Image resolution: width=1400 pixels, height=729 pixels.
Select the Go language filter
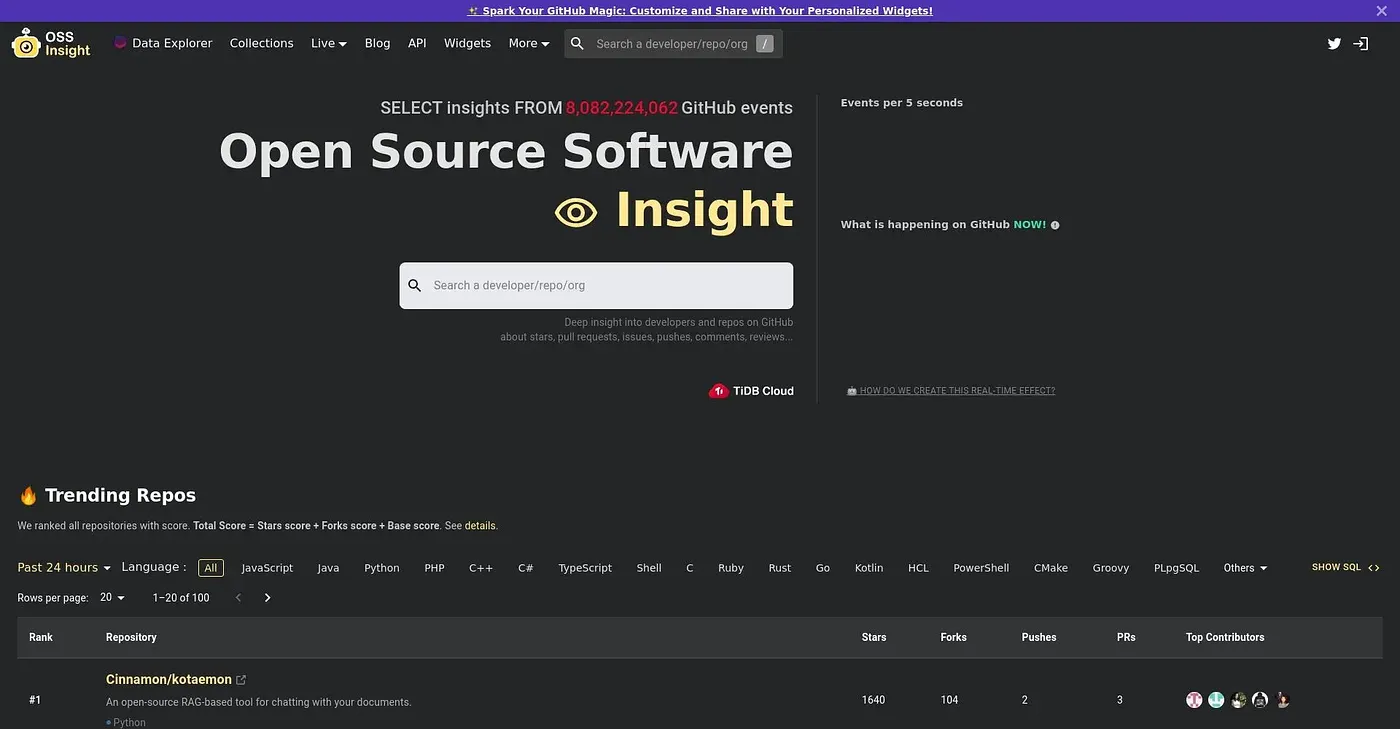(823, 568)
